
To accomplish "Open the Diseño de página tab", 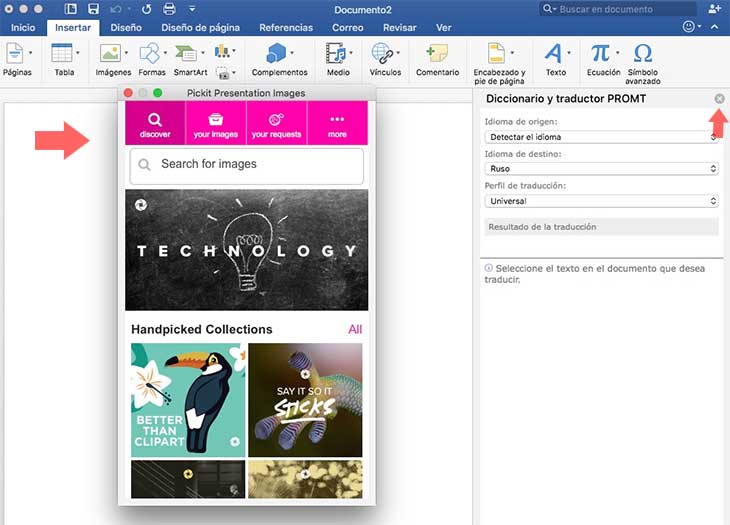I will point(201,27).
